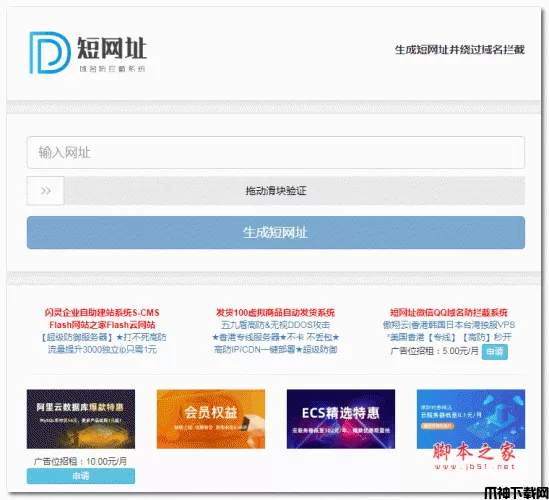Image resolution: width=549 pixels, height=500 pixels.
Task: Click the 广告位招租:10.00元/月 text
Action: pyautogui.click(x=80, y=461)
